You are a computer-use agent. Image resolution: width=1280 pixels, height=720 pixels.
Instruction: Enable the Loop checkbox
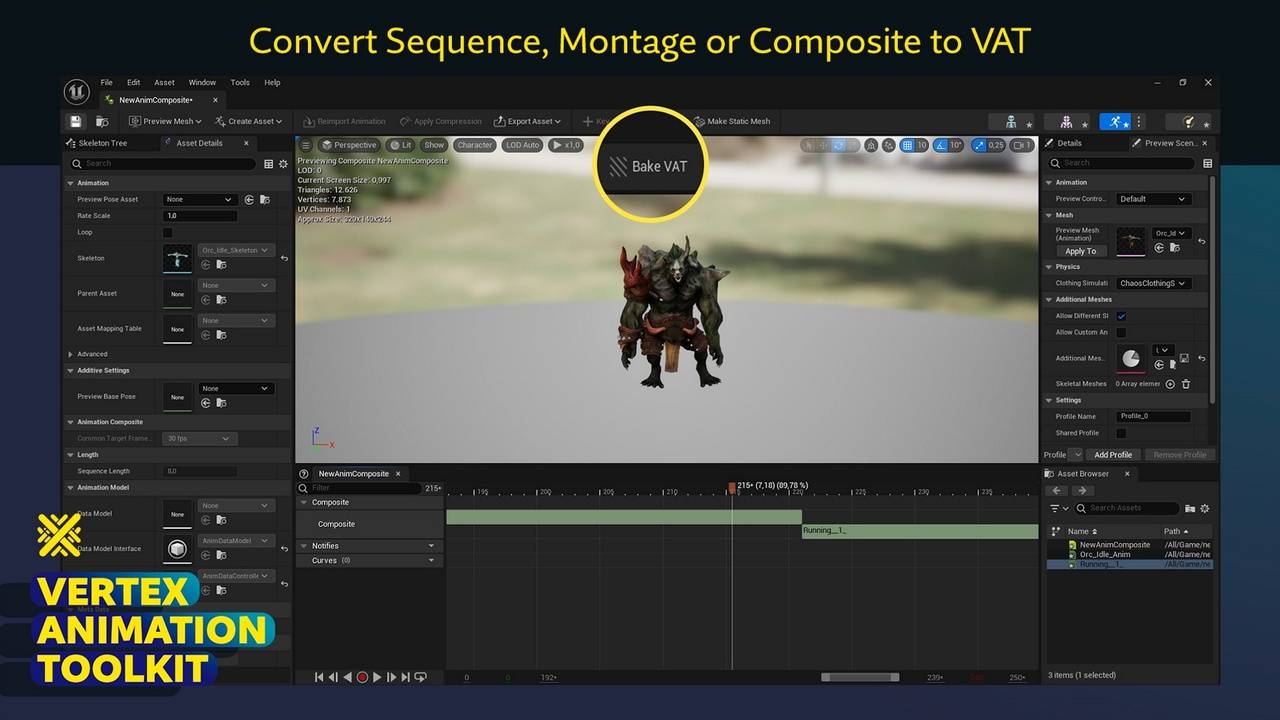(167, 232)
